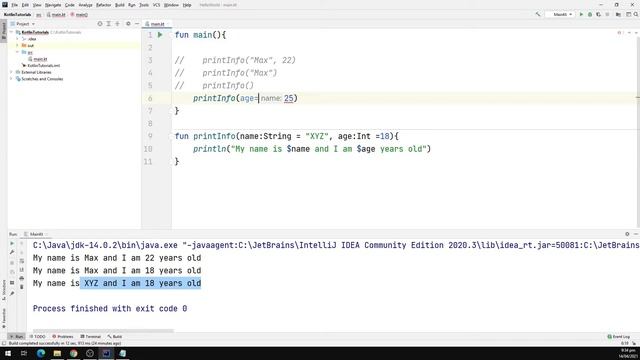This screenshot has height=360, width=640.
Task: Toggle the Favorites tool window stripe button
Action: point(4,318)
